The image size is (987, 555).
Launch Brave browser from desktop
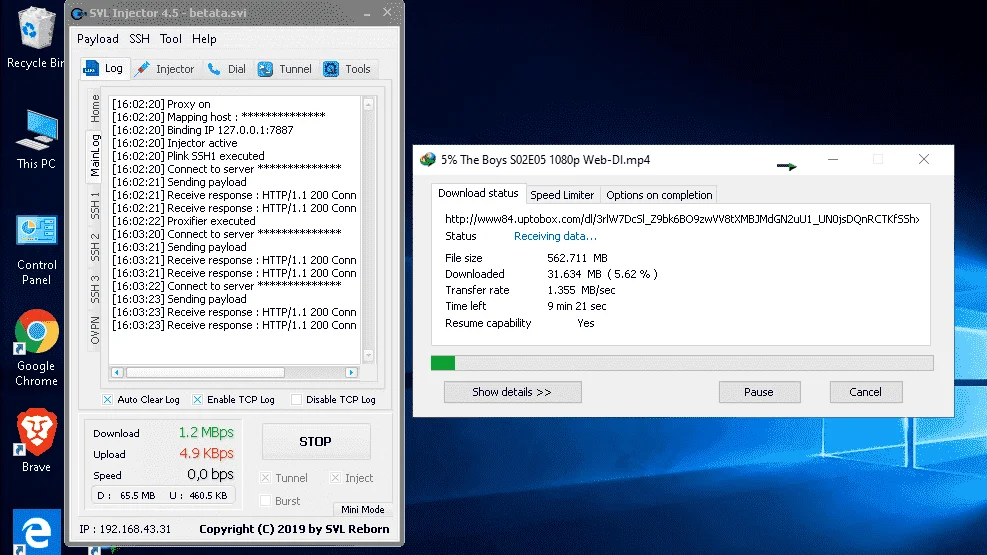pyautogui.click(x=36, y=440)
